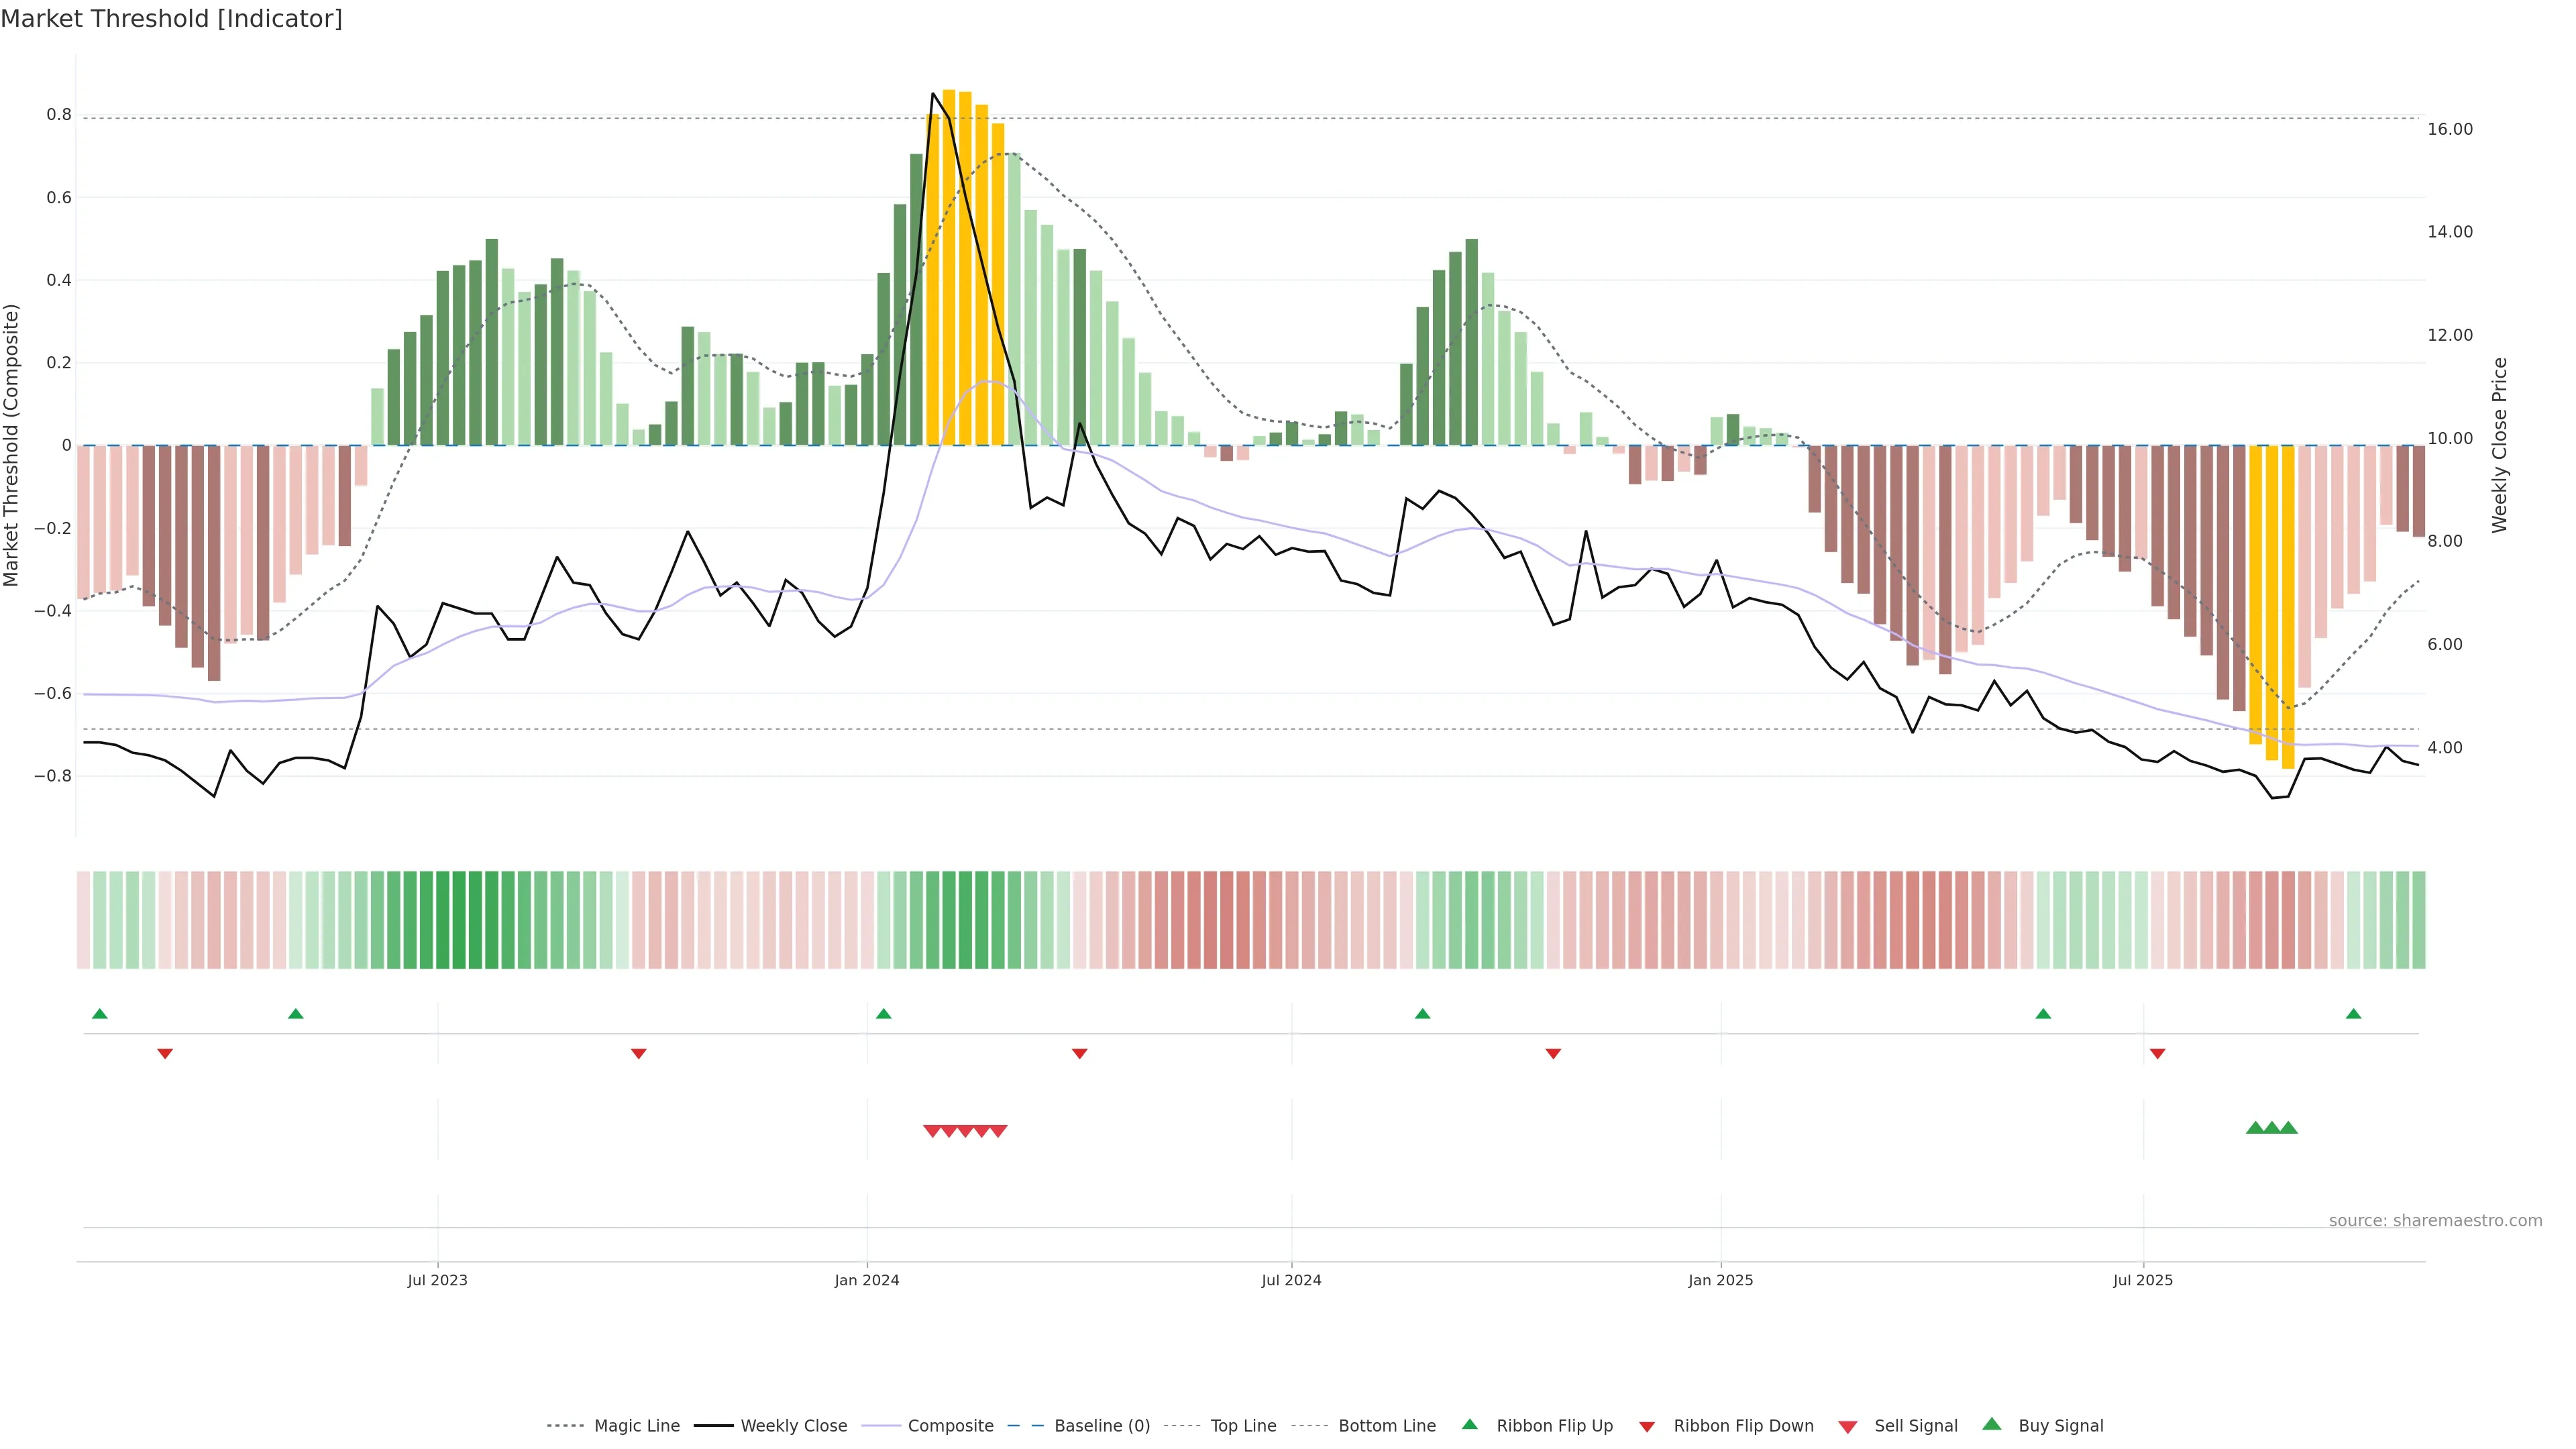Select the rightmost green Ribbon Flip Up marker

point(2353,1014)
